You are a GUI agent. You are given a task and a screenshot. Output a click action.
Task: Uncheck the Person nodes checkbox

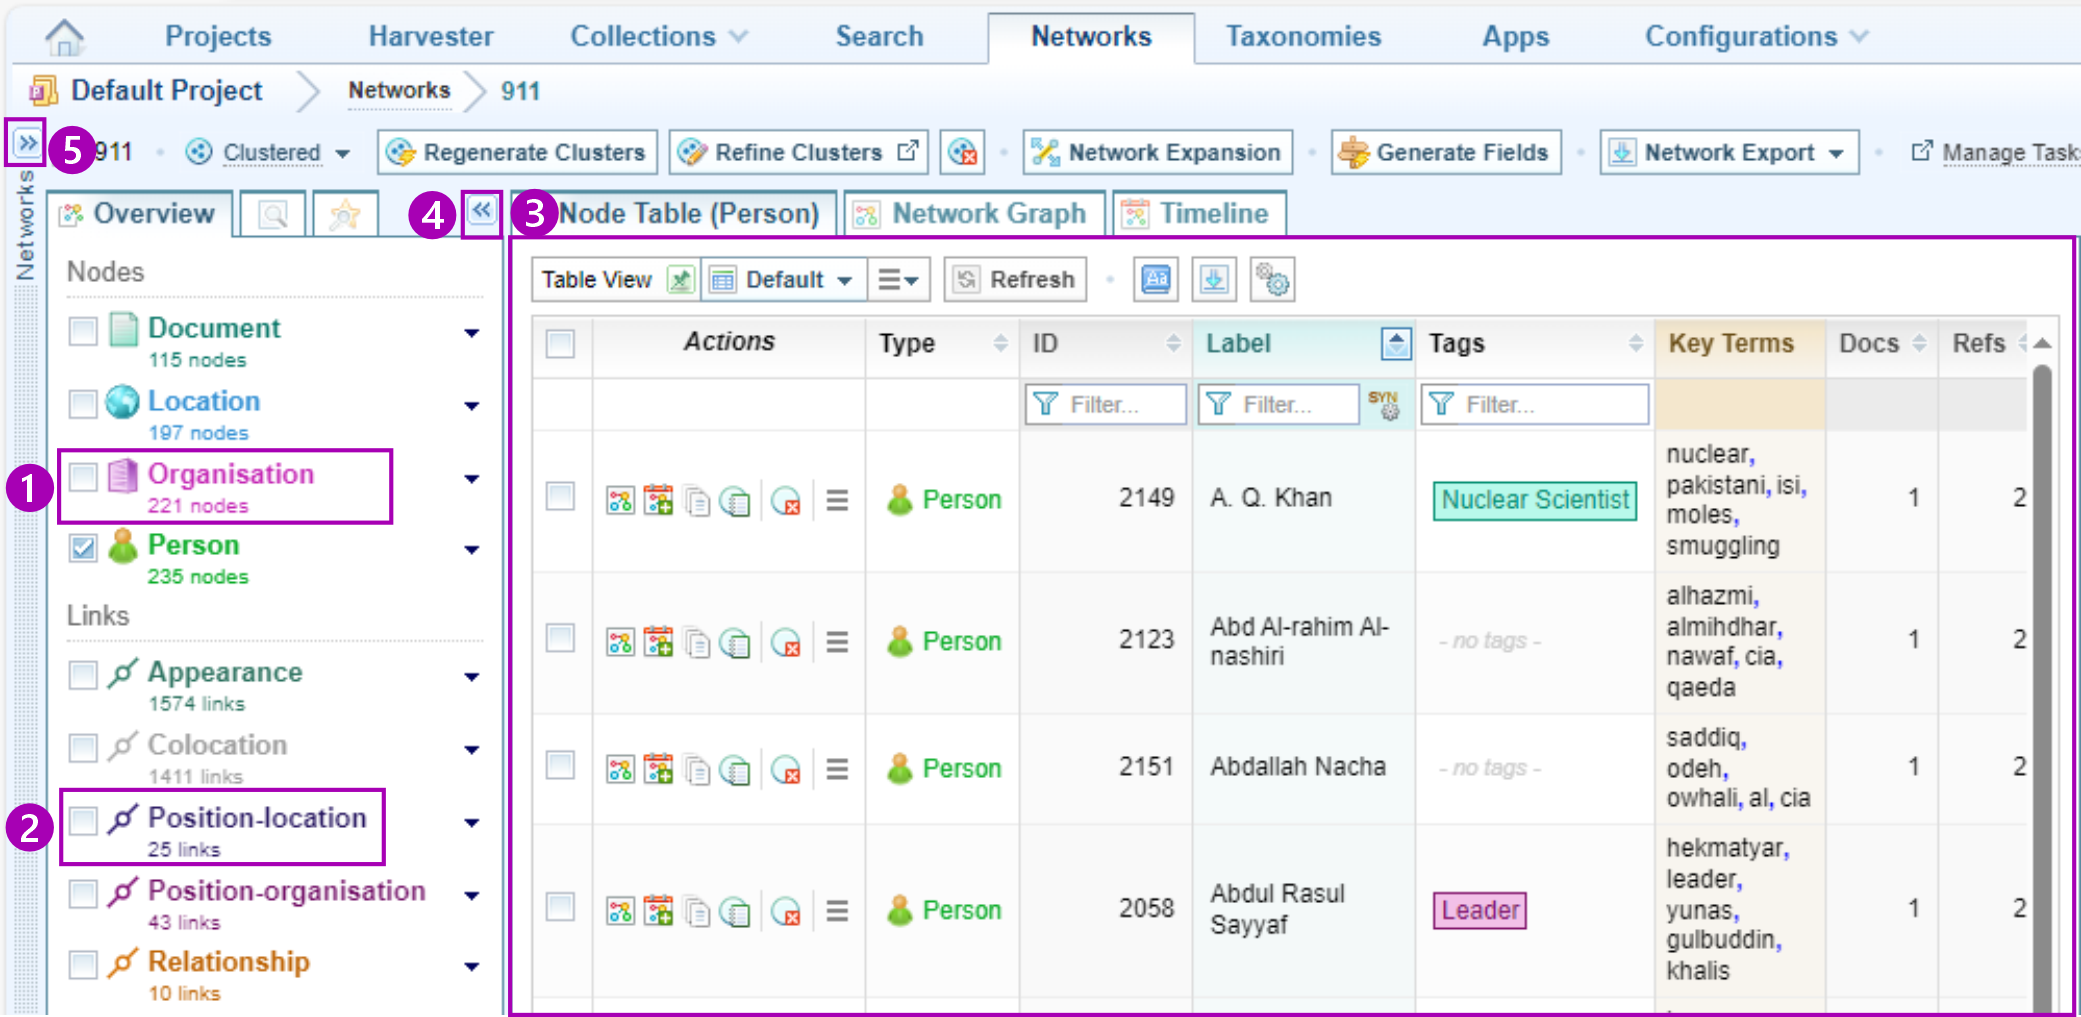(x=83, y=548)
